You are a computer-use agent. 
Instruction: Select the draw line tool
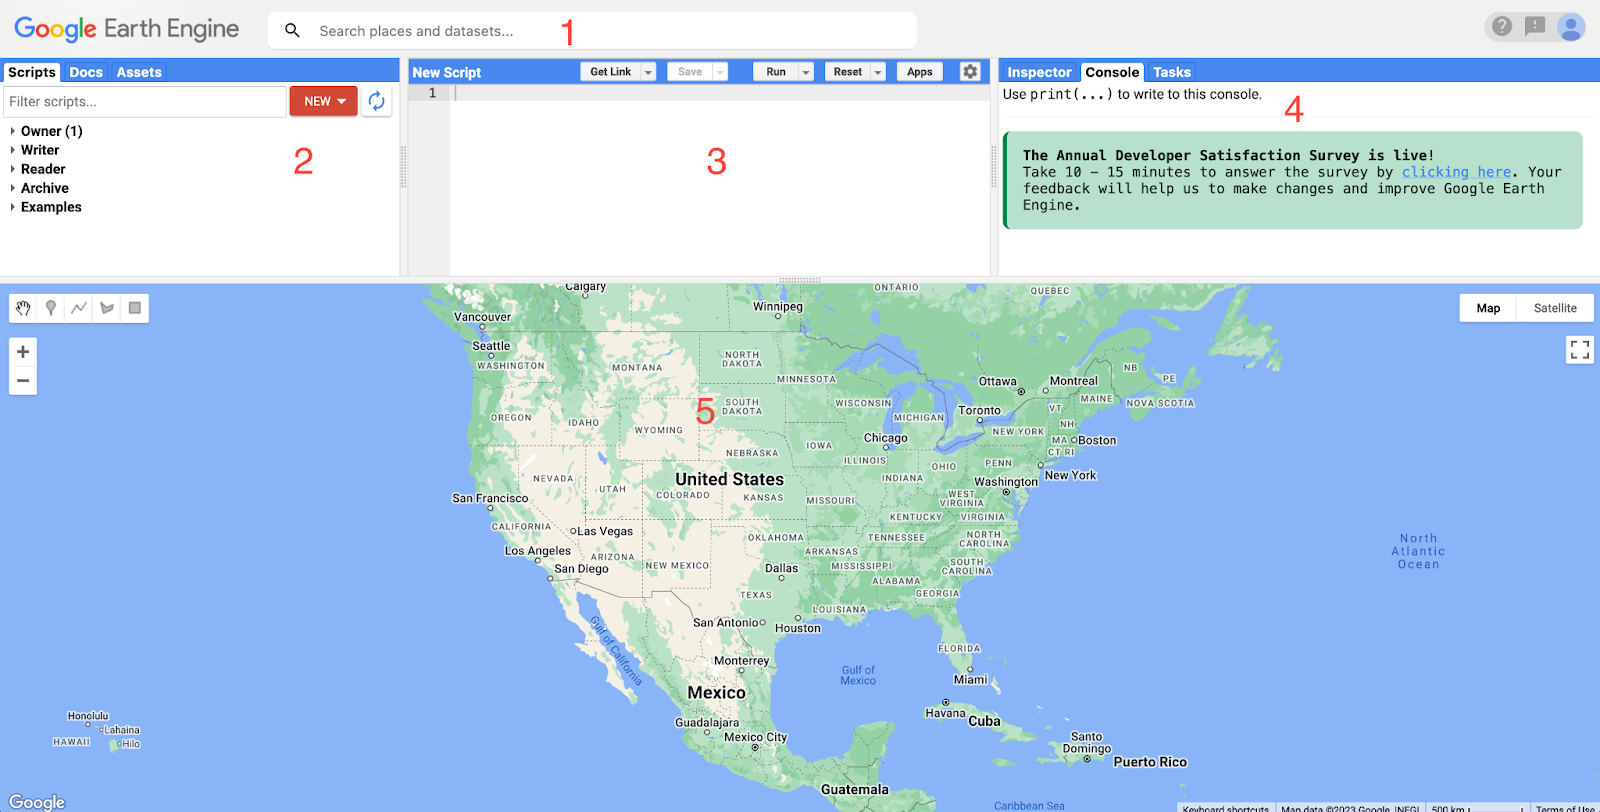click(x=79, y=308)
